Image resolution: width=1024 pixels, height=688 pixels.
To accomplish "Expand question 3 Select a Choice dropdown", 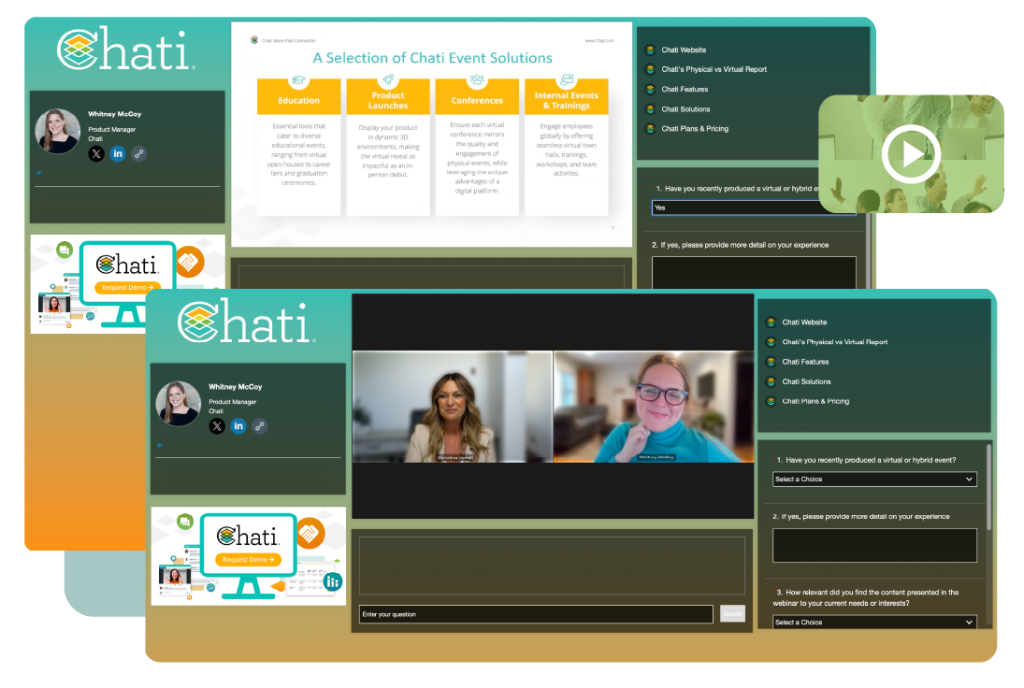I will 874,622.
